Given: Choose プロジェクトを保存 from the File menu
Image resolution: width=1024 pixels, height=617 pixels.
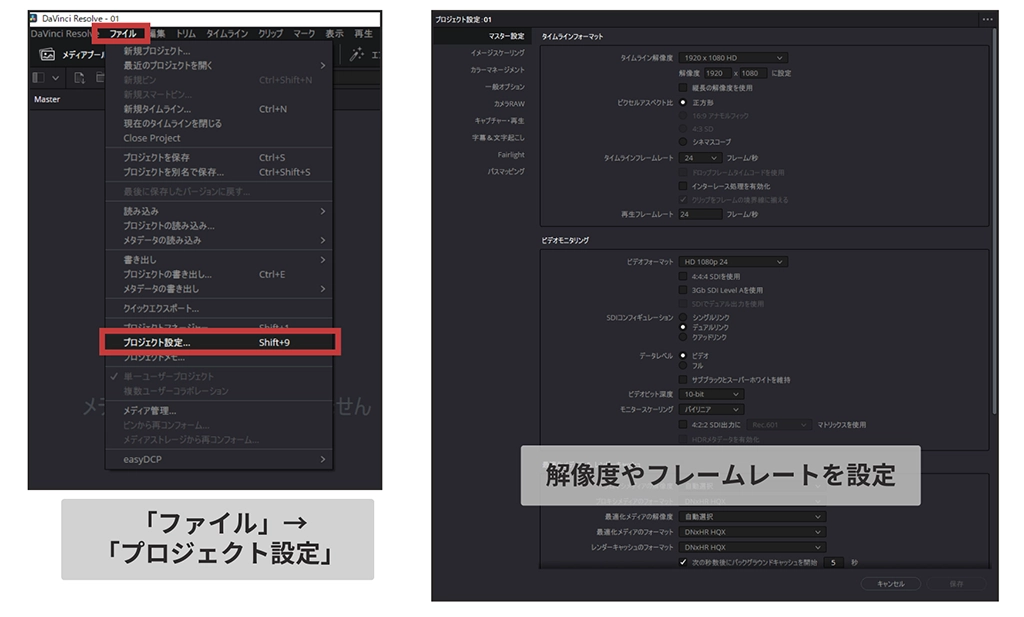Looking at the screenshot, I should click(x=219, y=157).
